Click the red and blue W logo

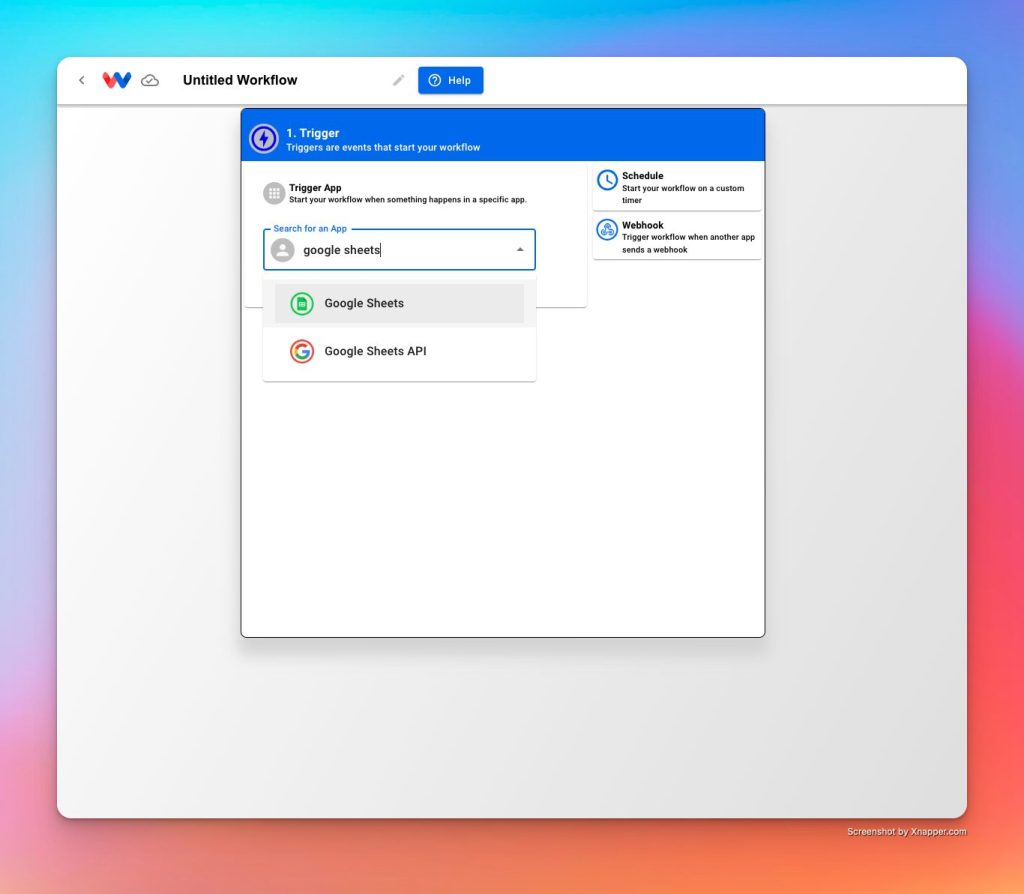(x=117, y=80)
